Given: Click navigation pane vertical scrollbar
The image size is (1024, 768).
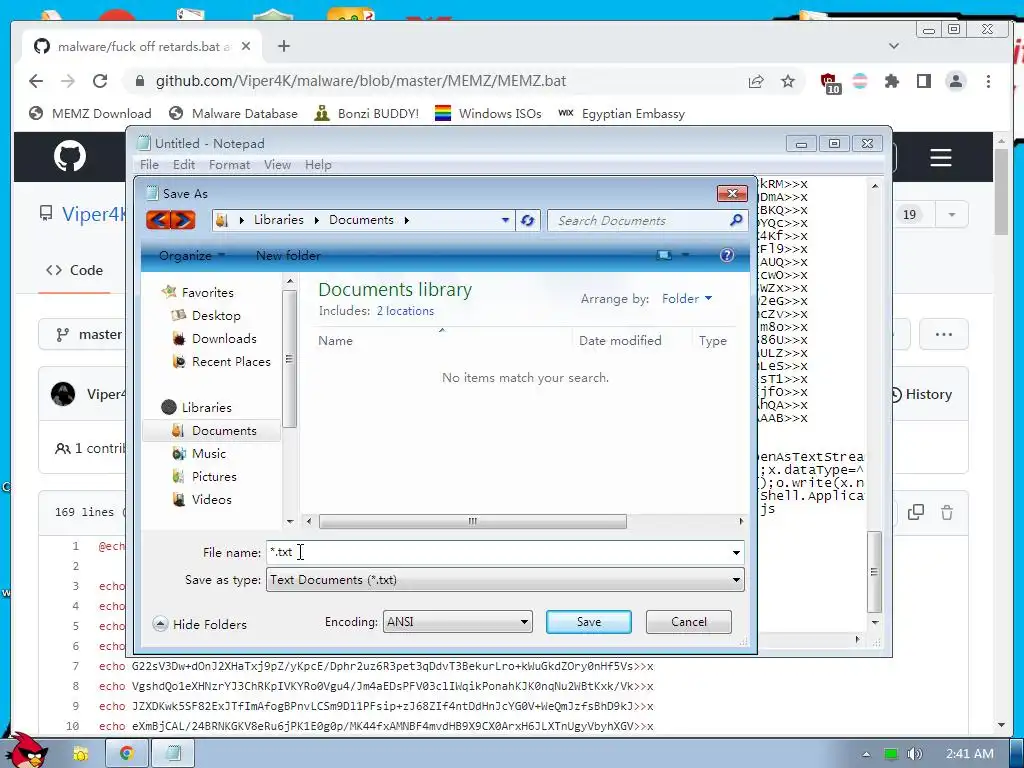Looking at the screenshot, I should click(289, 359).
